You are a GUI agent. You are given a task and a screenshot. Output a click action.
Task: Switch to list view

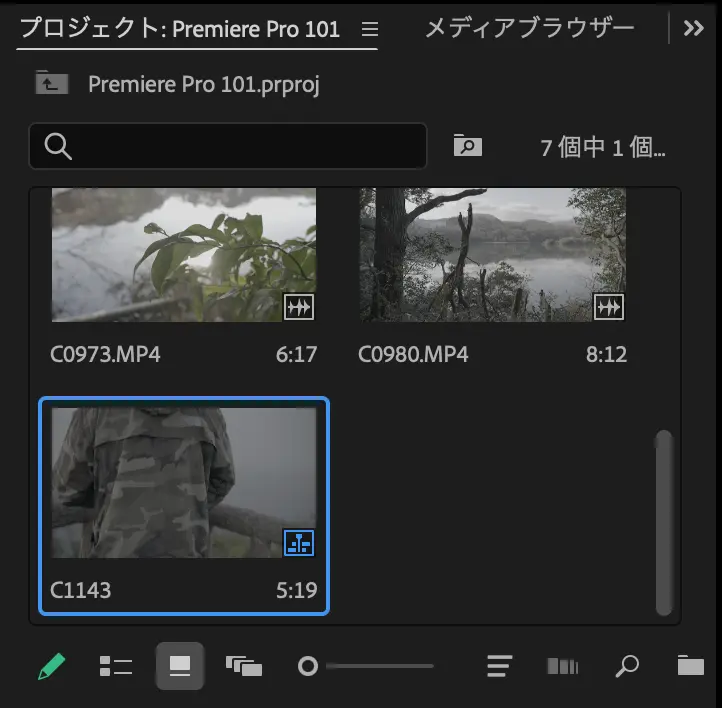pyautogui.click(x=116, y=666)
